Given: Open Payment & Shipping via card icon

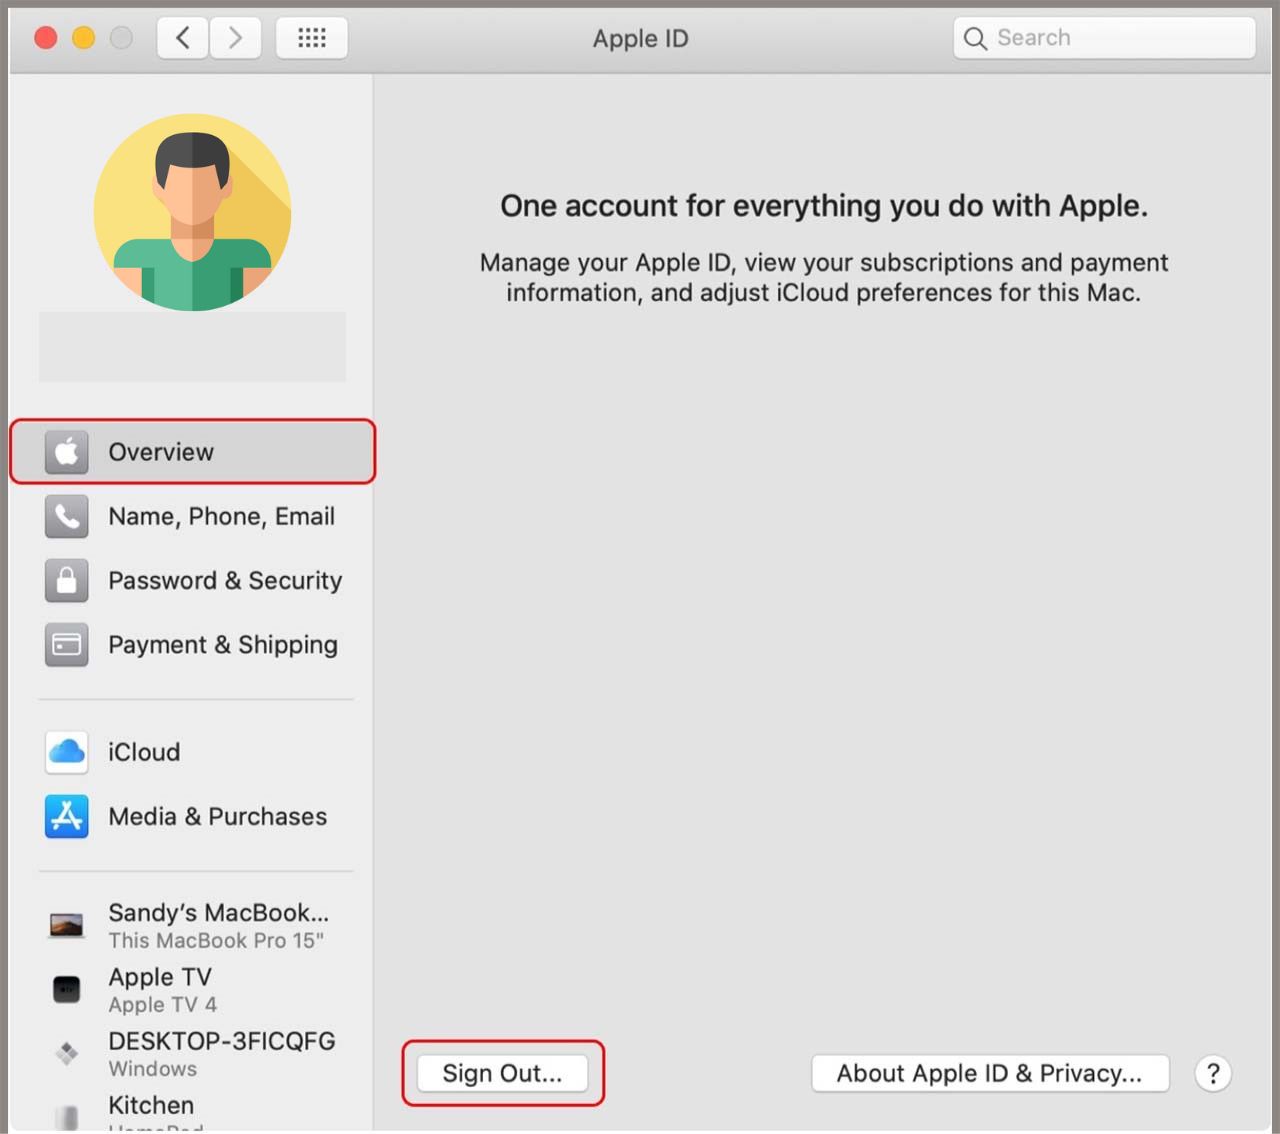Looking at the screenshot, I should click(66, 645).
